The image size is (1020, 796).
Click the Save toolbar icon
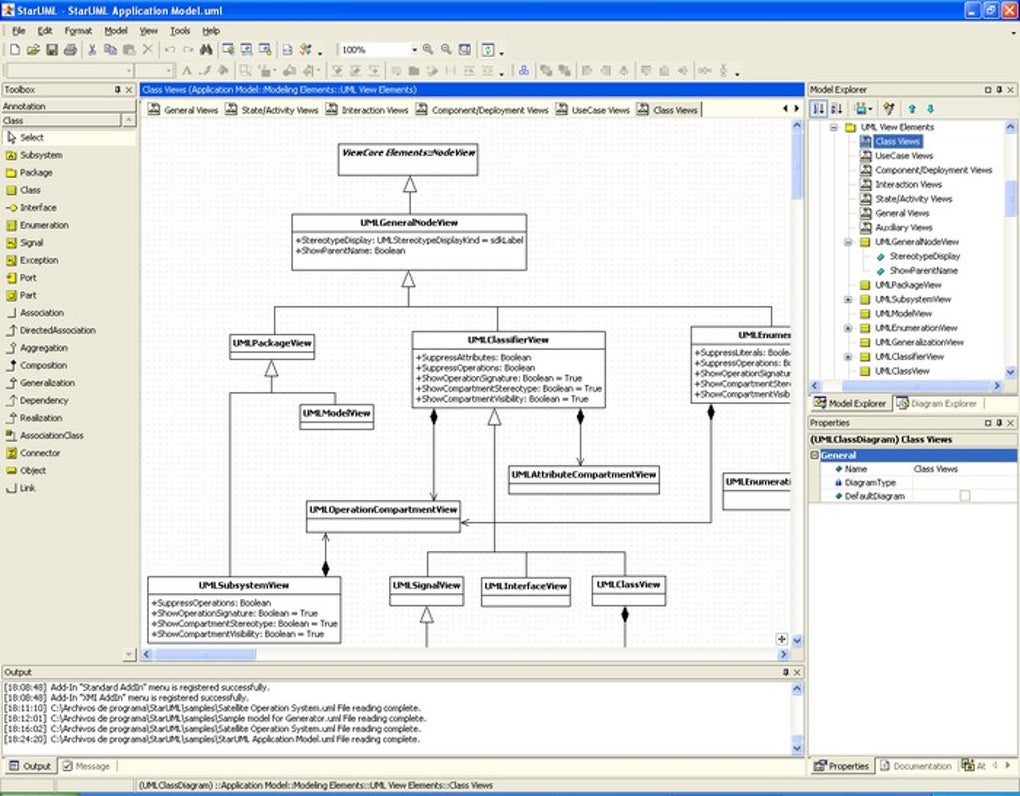tap(51, 49)
